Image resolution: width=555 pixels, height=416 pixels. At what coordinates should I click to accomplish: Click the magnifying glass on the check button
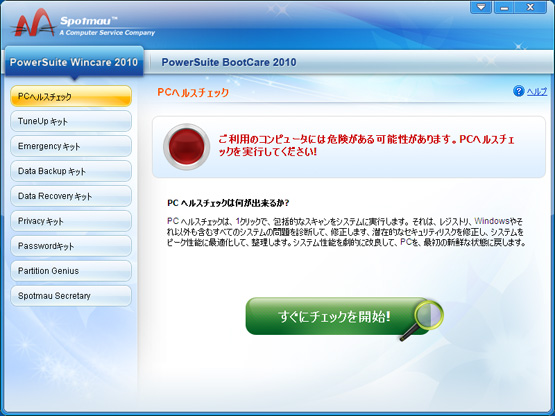tap(423, 320)
